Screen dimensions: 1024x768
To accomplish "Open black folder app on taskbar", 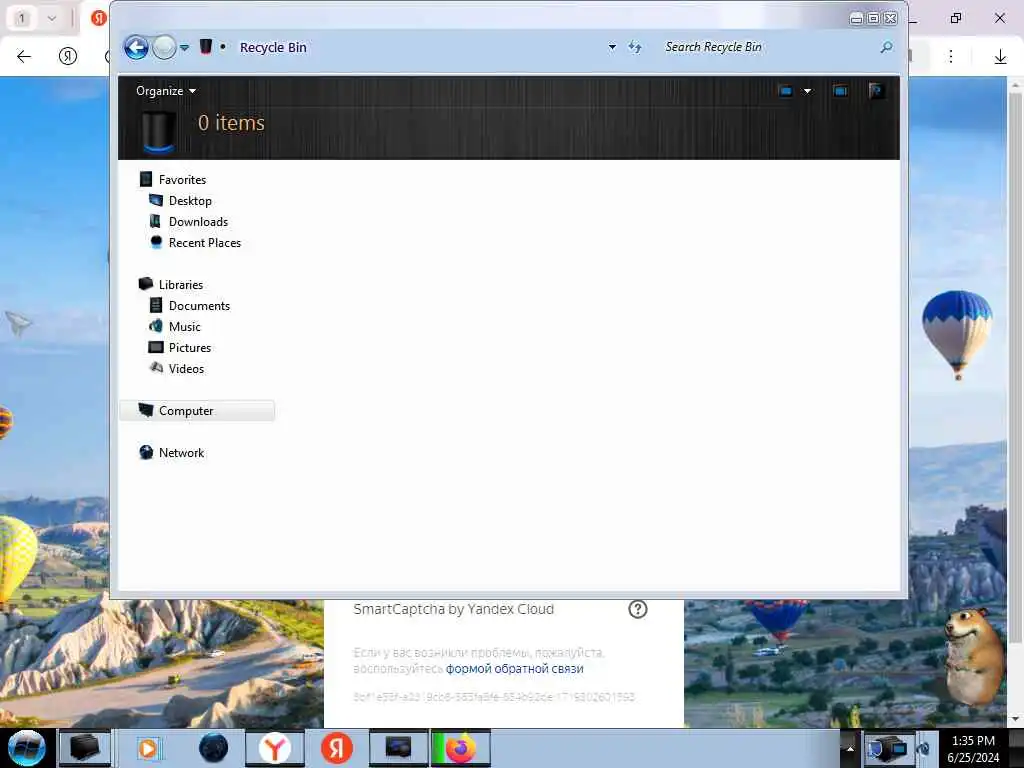I will tap(85, 748).
